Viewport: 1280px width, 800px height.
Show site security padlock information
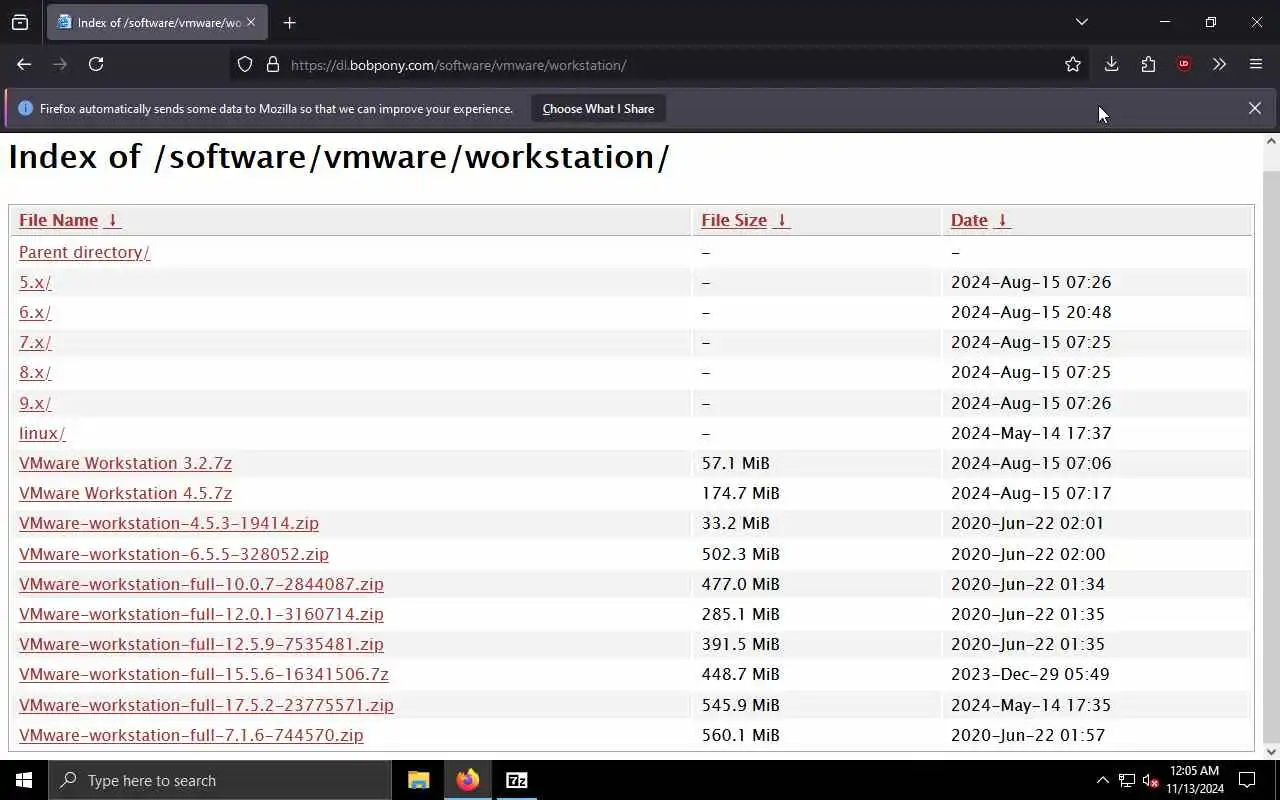[272, 64]
